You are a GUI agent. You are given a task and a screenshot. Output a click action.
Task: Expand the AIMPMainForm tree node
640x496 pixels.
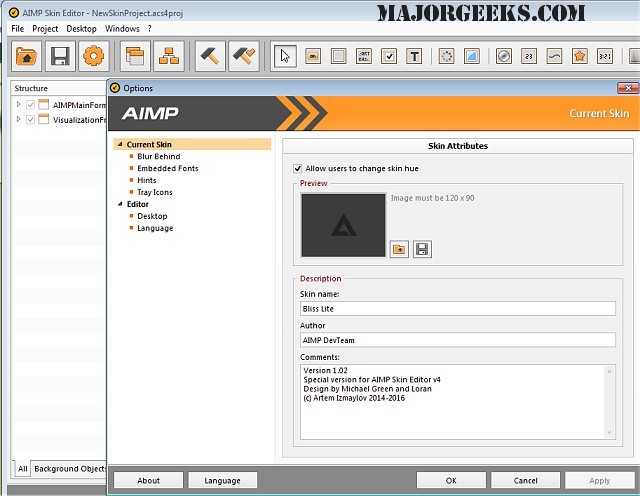tap(18, 104)
